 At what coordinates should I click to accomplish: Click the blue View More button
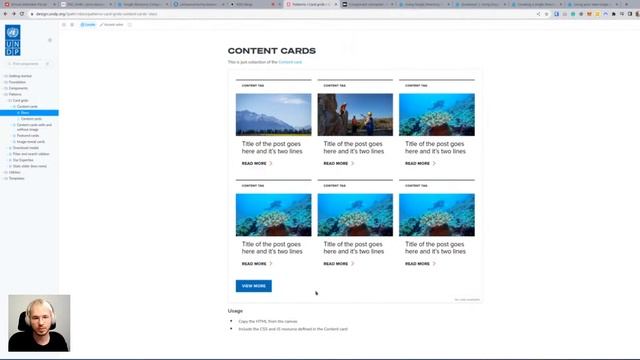tap(253, 286)
